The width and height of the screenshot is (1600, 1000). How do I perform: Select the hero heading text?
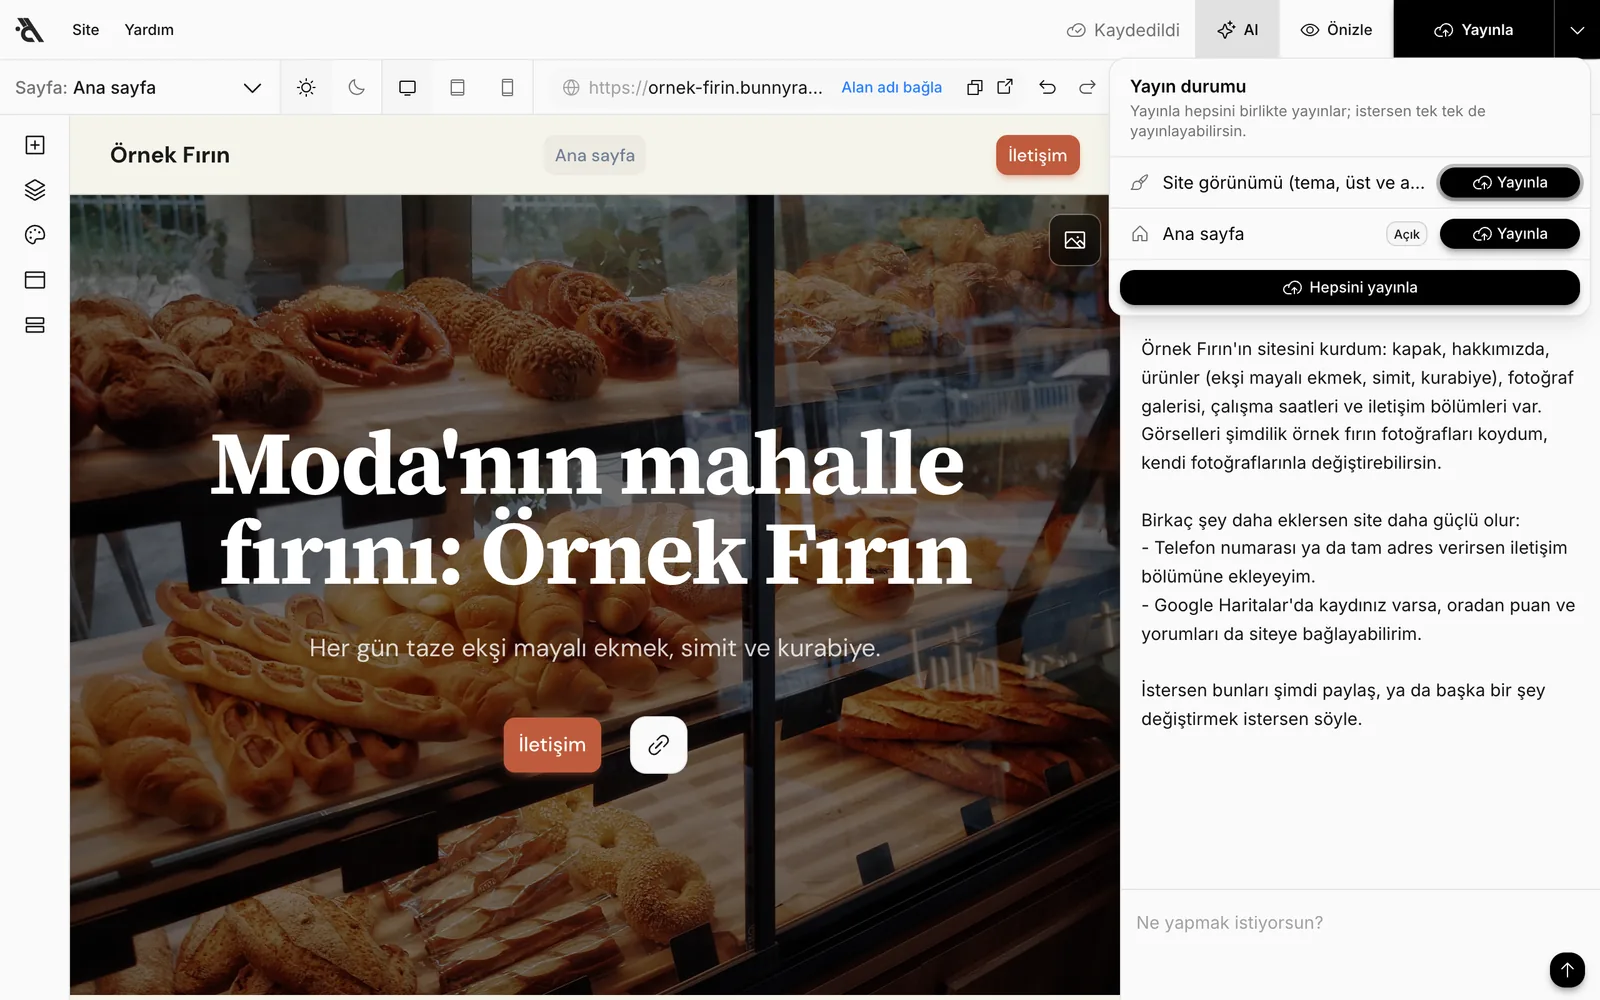coord(592,509)
